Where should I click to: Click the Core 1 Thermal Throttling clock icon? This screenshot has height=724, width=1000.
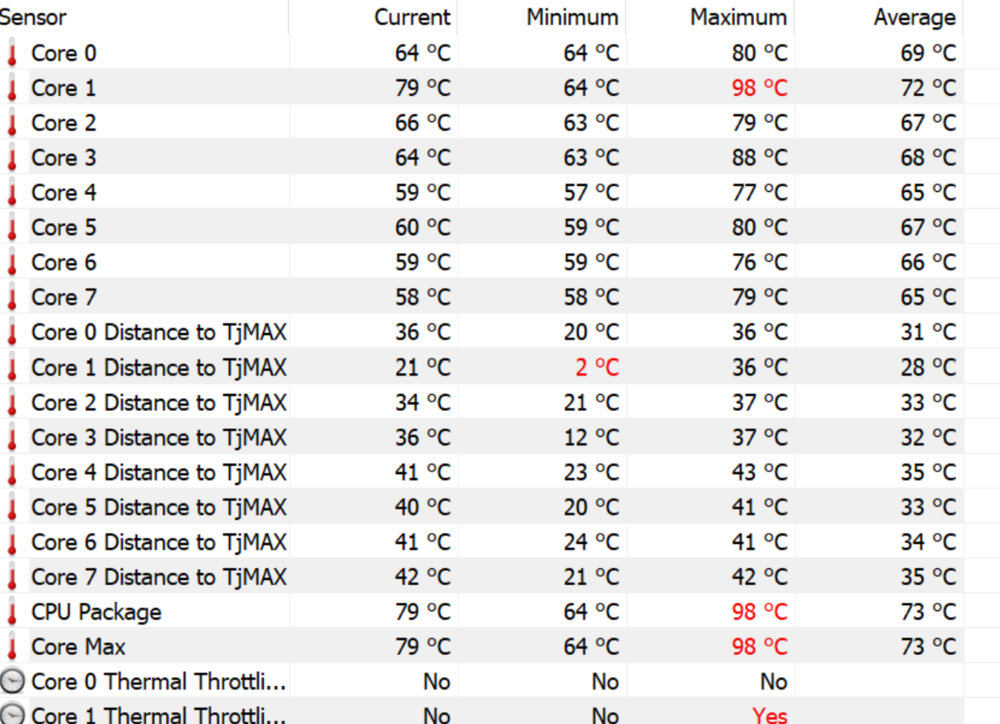pos(13,714)
